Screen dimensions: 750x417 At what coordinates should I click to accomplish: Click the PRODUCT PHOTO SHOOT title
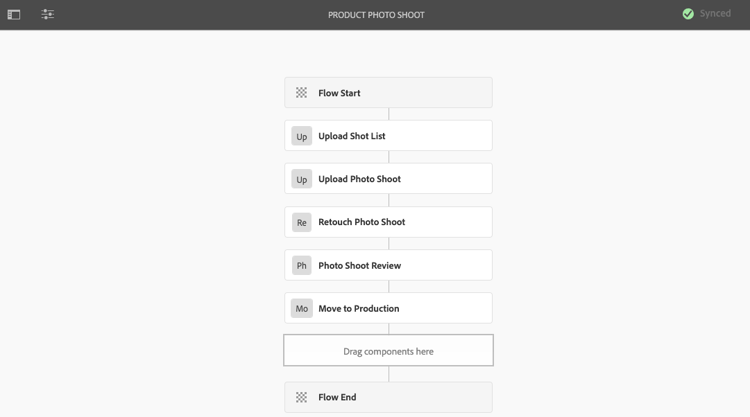(376, 15)
